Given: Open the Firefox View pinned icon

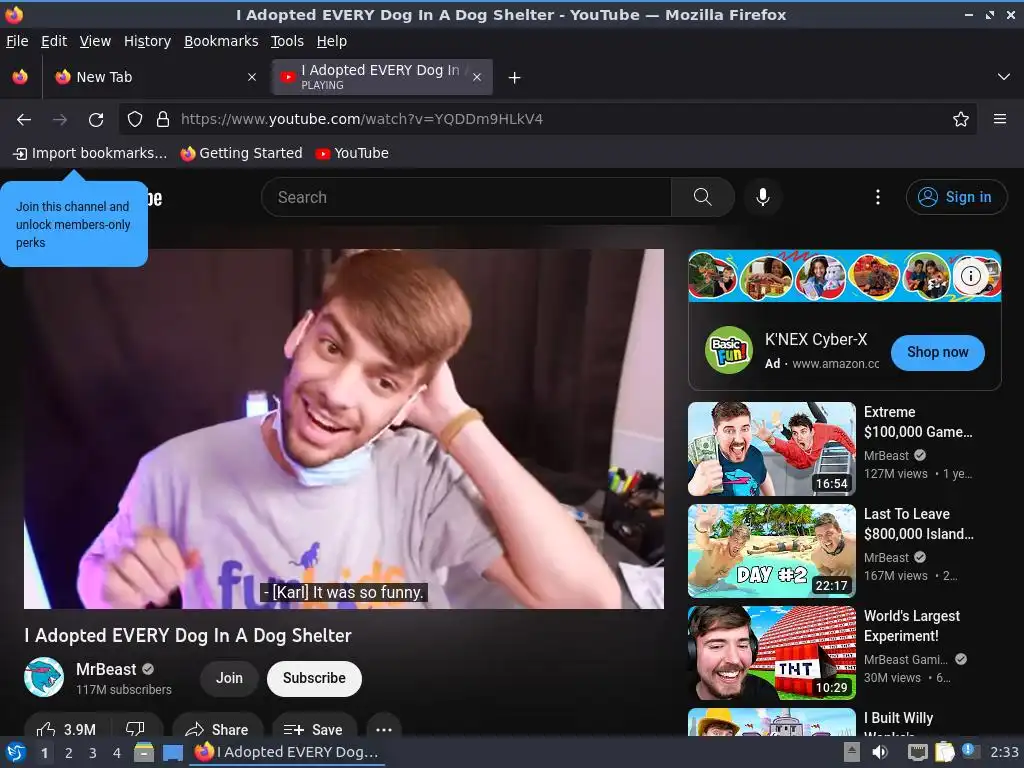Looking at the screenshot, I should click(20, 77).
